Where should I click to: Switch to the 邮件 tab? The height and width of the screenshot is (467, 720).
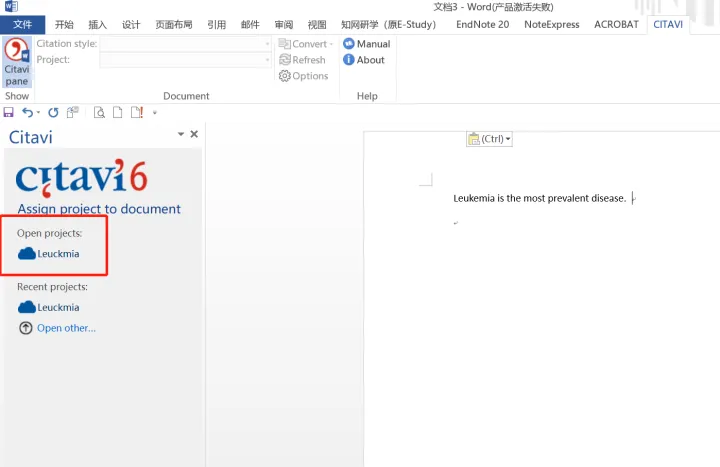tap(250, 25)
